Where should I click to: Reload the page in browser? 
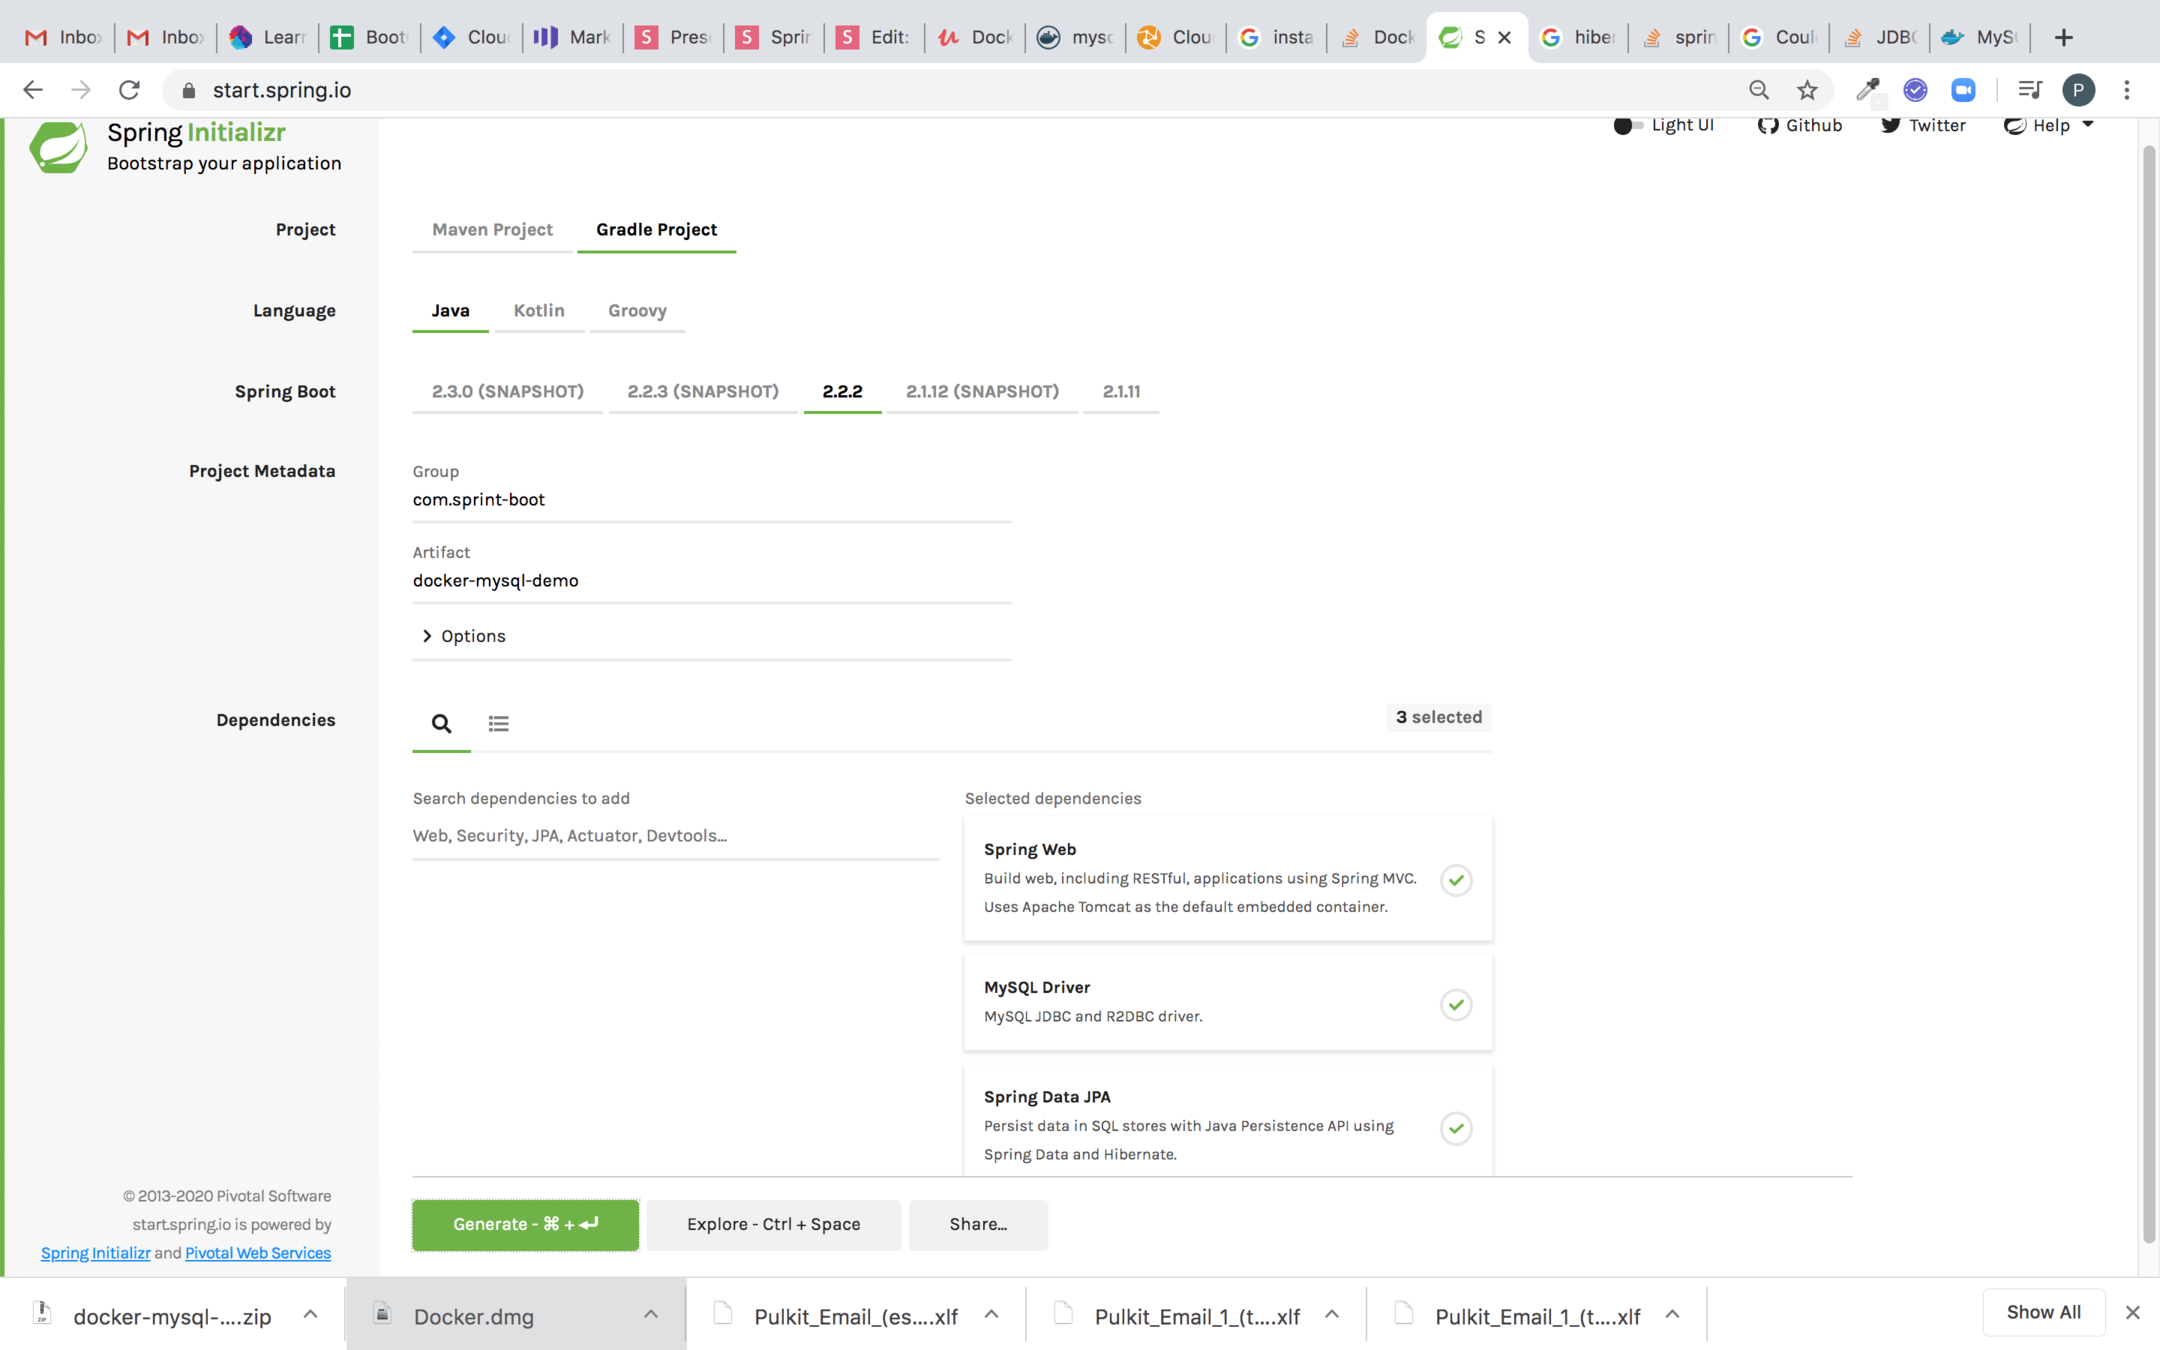click(x=129, y=90)
